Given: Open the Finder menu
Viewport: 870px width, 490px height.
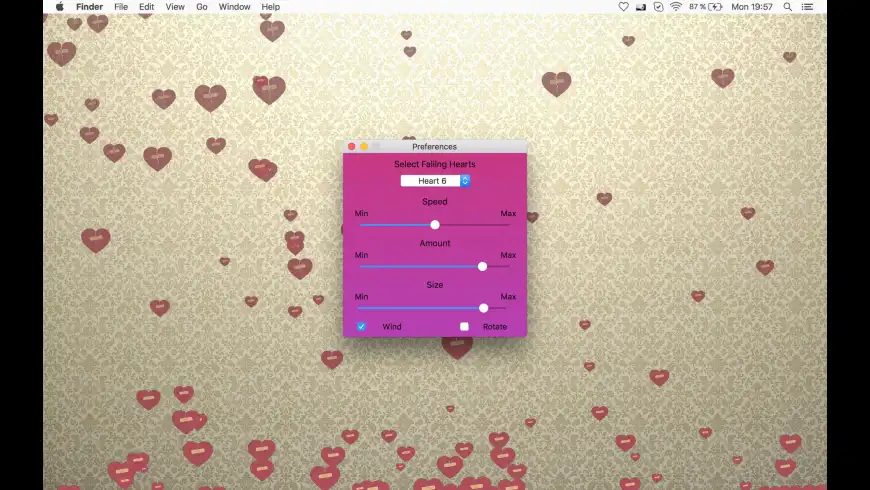Looking at the screenshot, I should [89, 7].
